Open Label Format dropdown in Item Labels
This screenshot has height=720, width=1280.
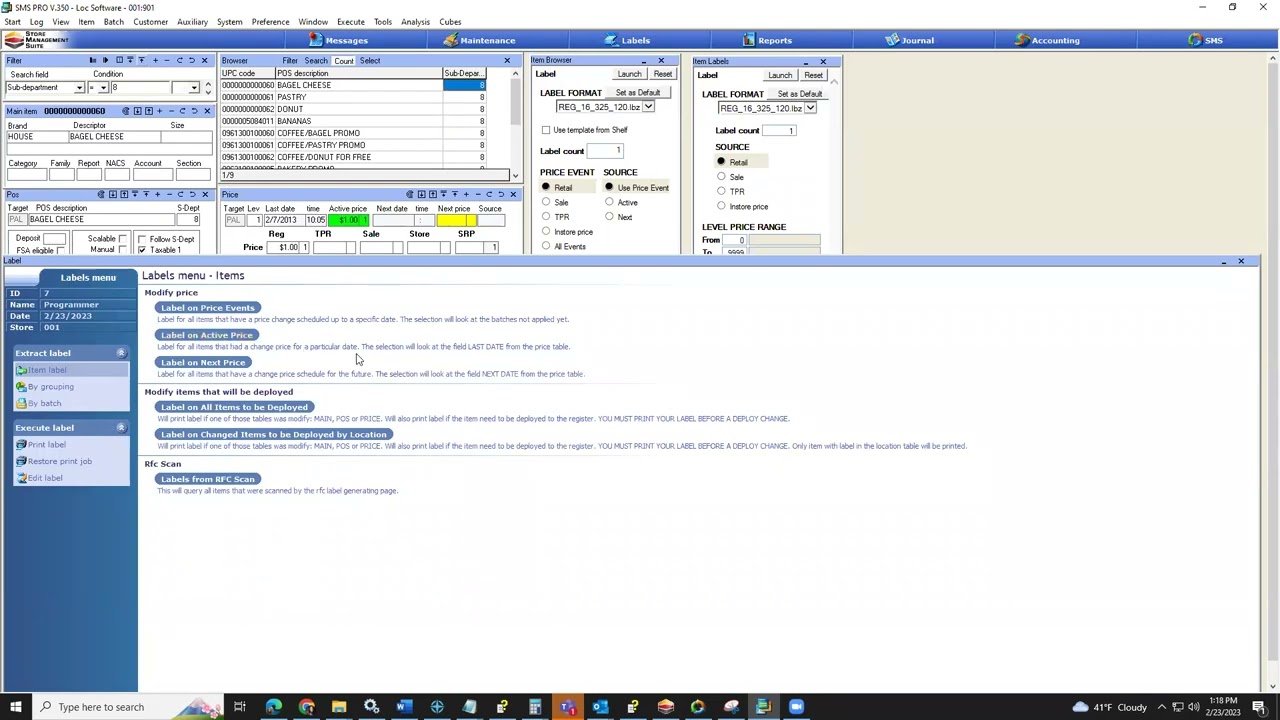pyautogui.click(x=810, y=108)
